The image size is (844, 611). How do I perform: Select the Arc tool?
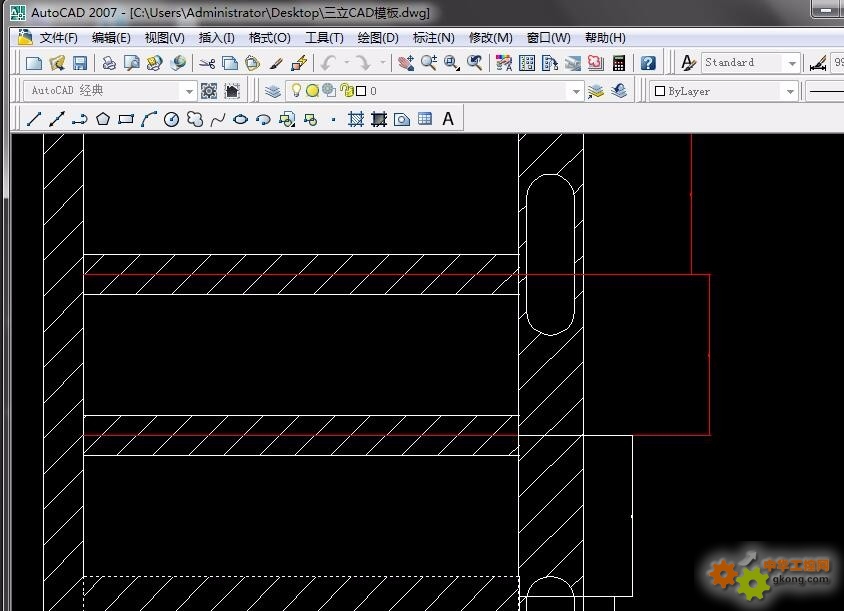click(x=149, y=119)
